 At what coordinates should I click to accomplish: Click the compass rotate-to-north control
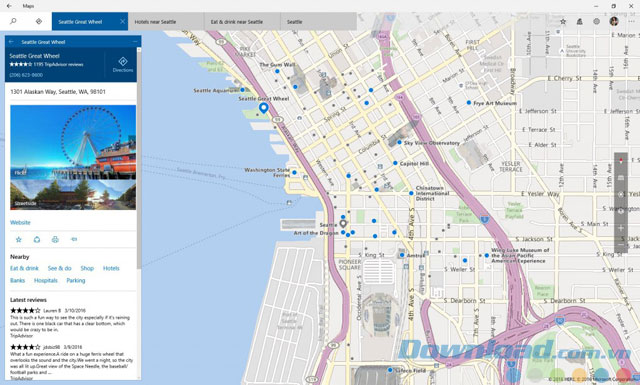621,161
